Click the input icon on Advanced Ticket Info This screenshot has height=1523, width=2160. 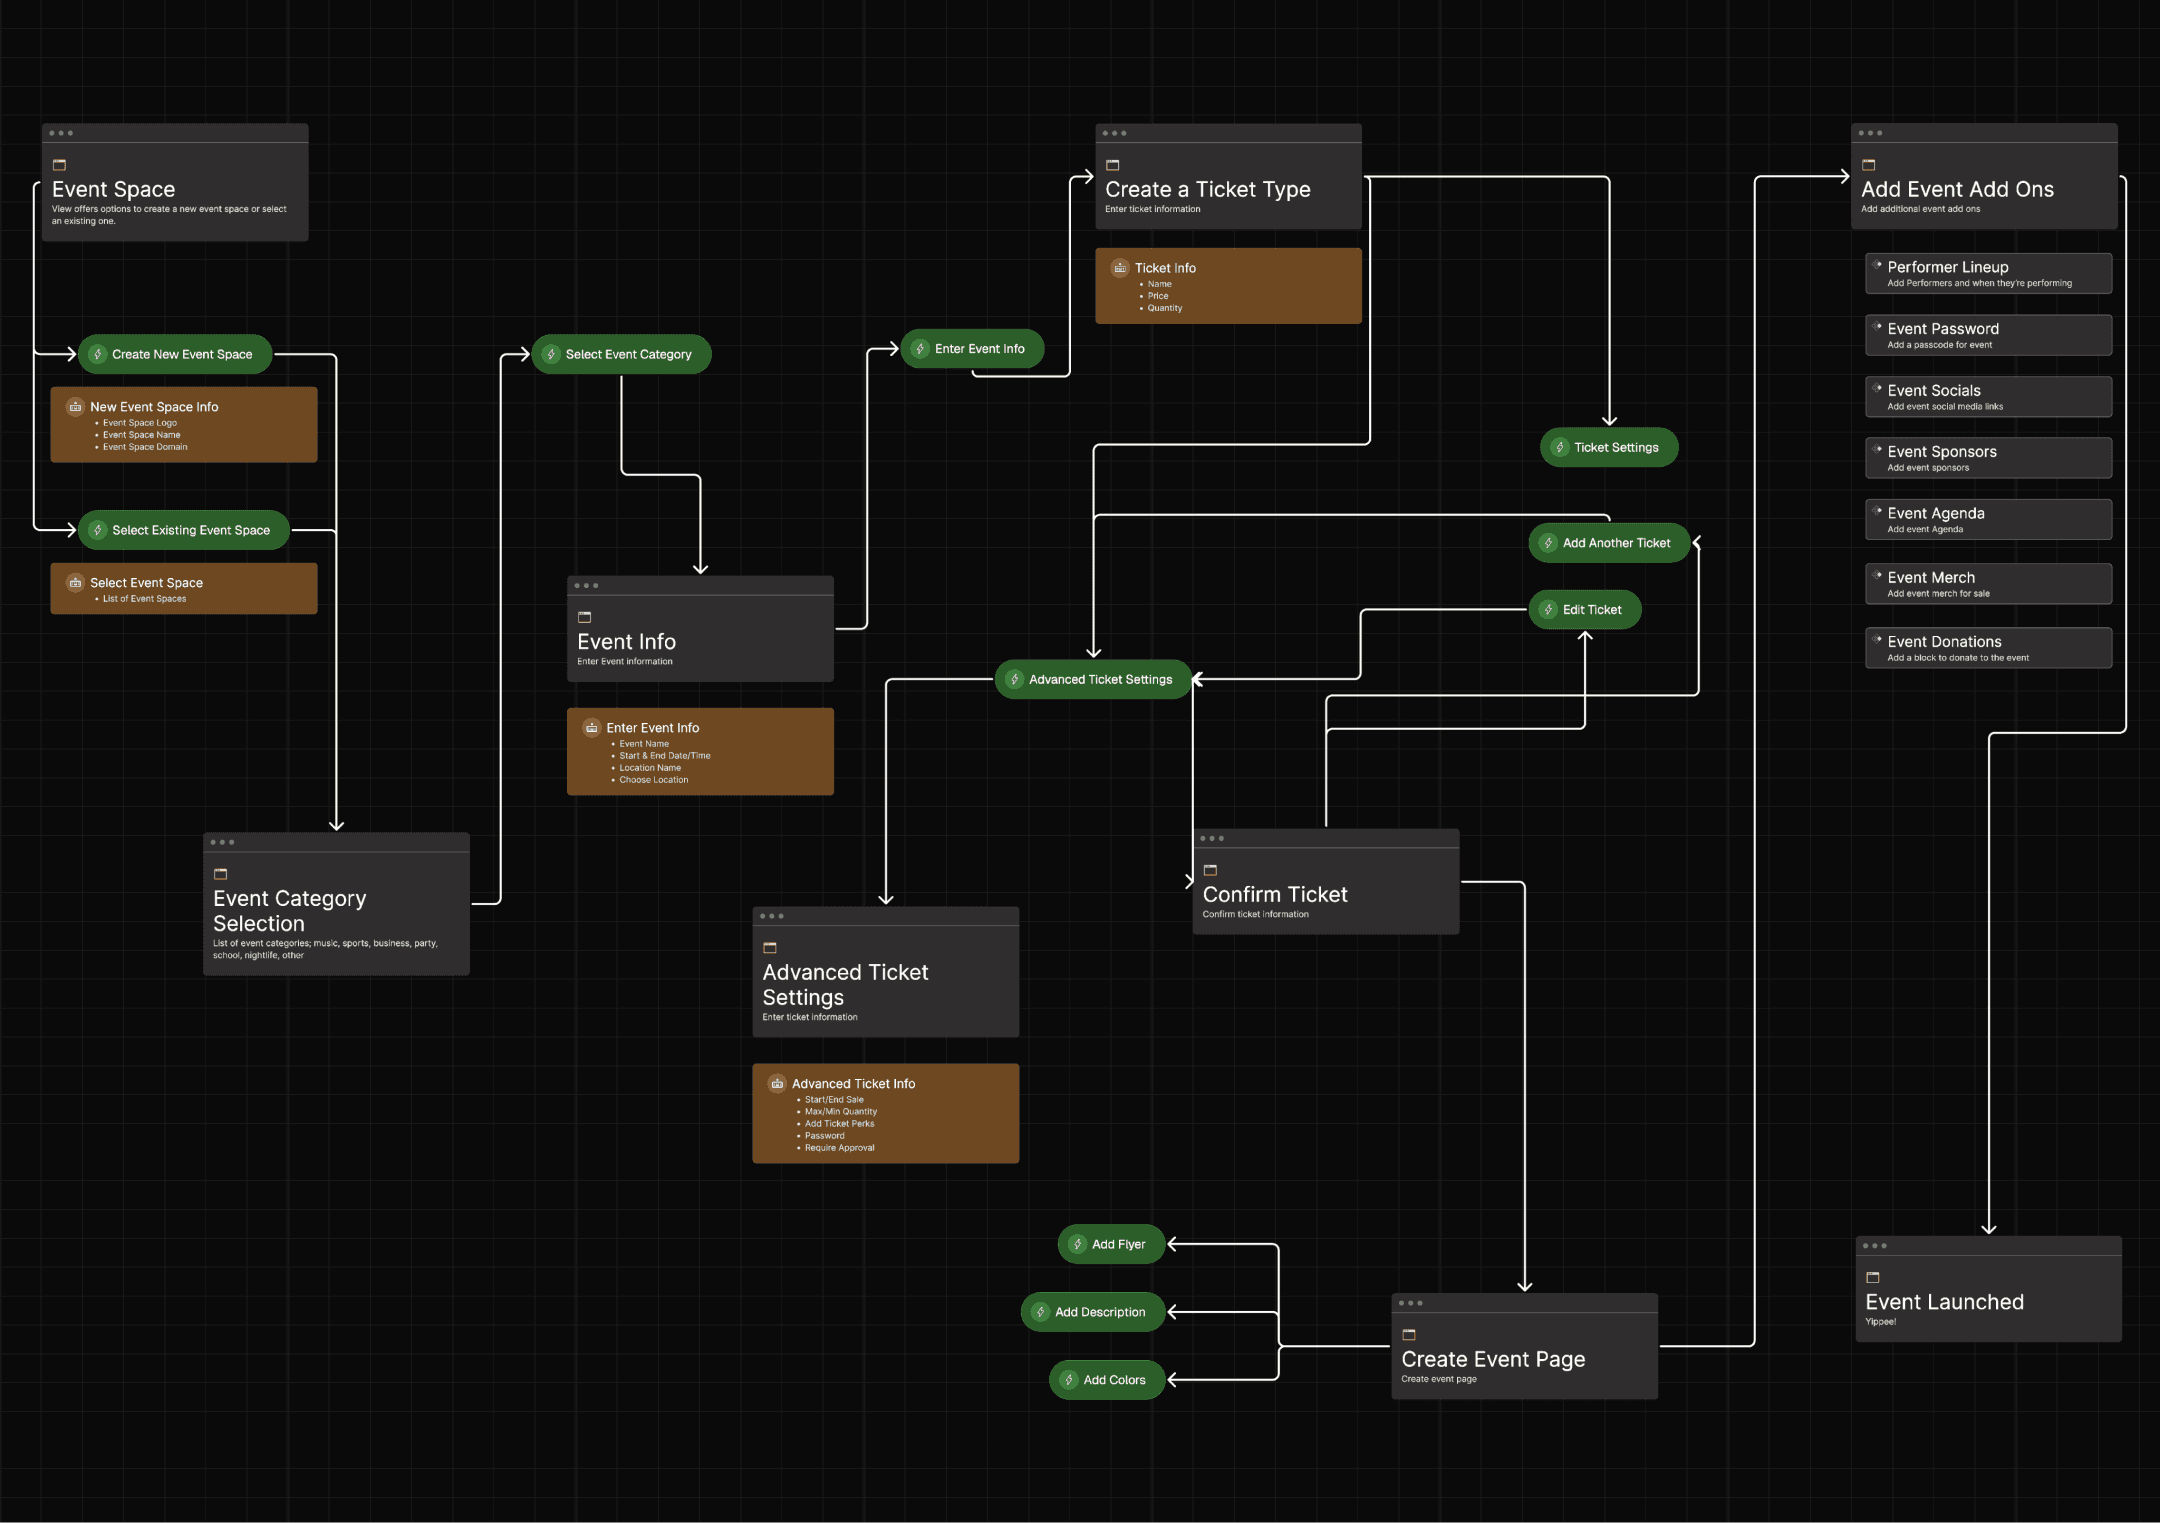point(777,1083)
